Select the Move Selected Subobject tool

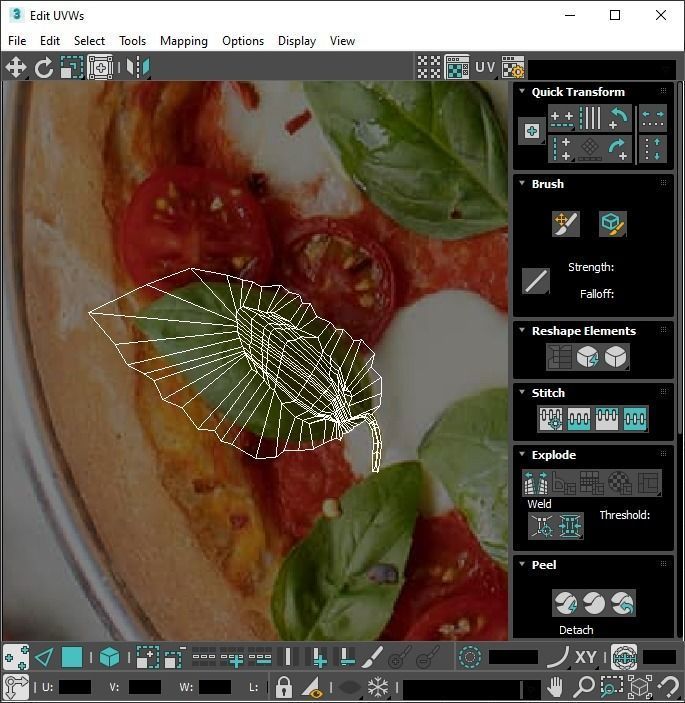(16, 68)
